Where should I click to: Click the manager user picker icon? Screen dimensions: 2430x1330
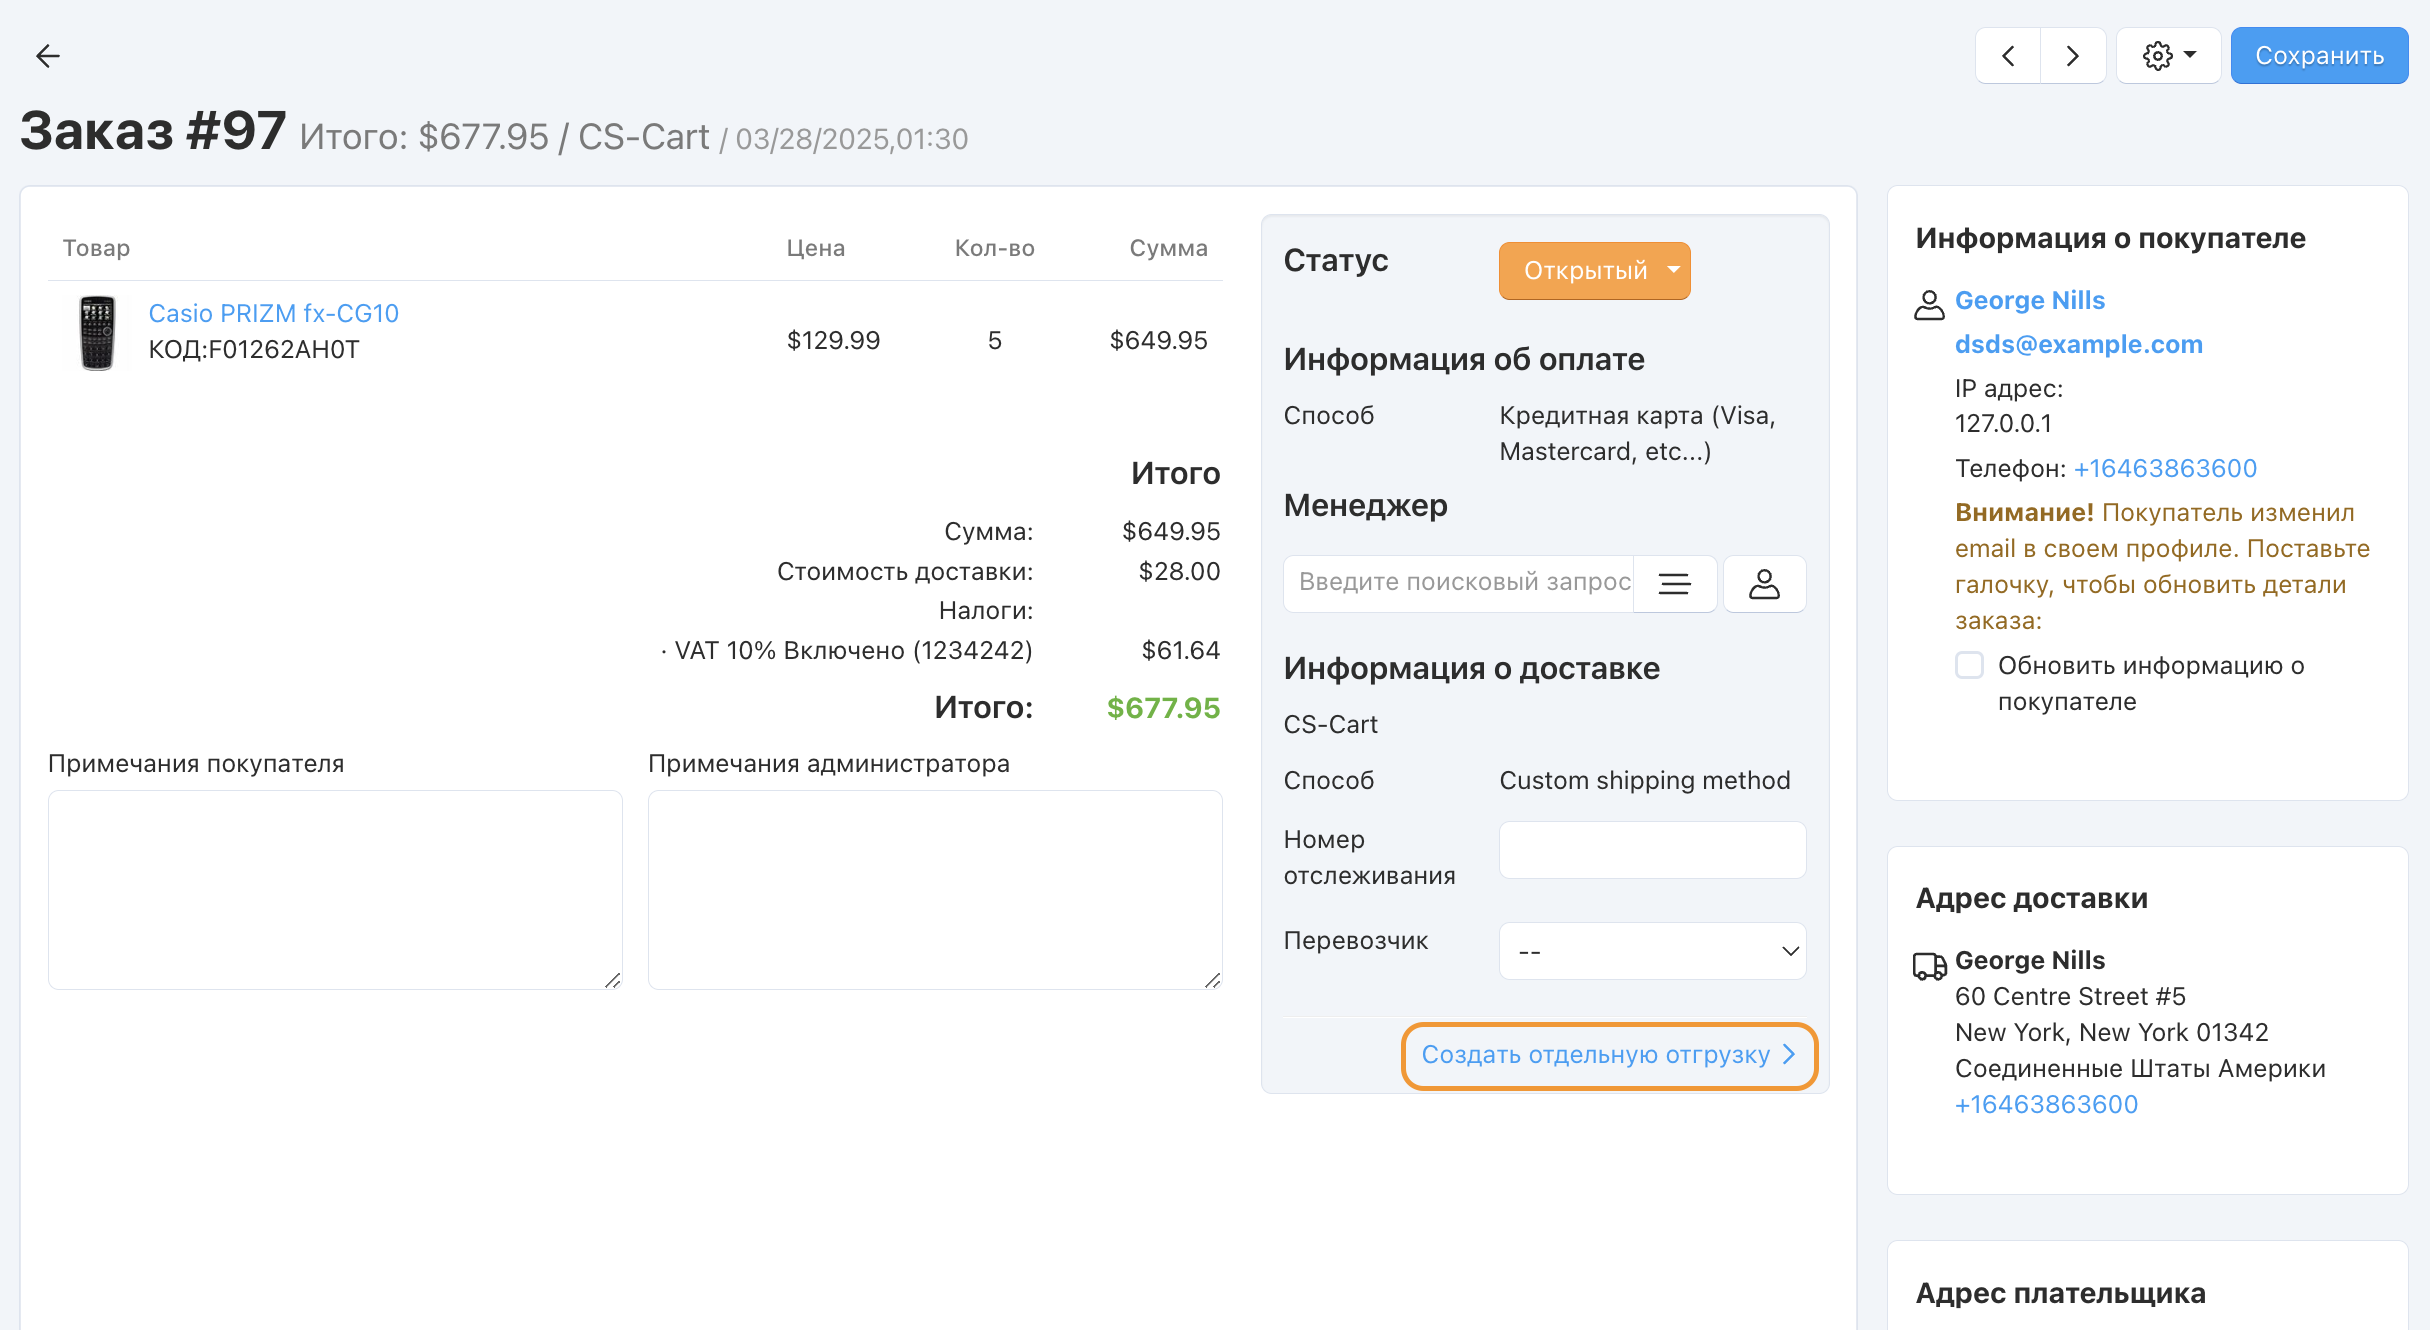point(1764,583)
